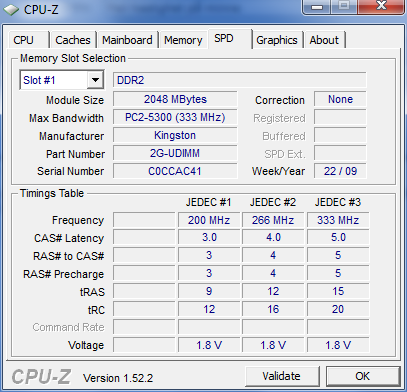Image resolution: width=407 pixels, height=392 pixels.
Task: Click the CPU-Z title bar app icon
Action: (x=11, y=9)
